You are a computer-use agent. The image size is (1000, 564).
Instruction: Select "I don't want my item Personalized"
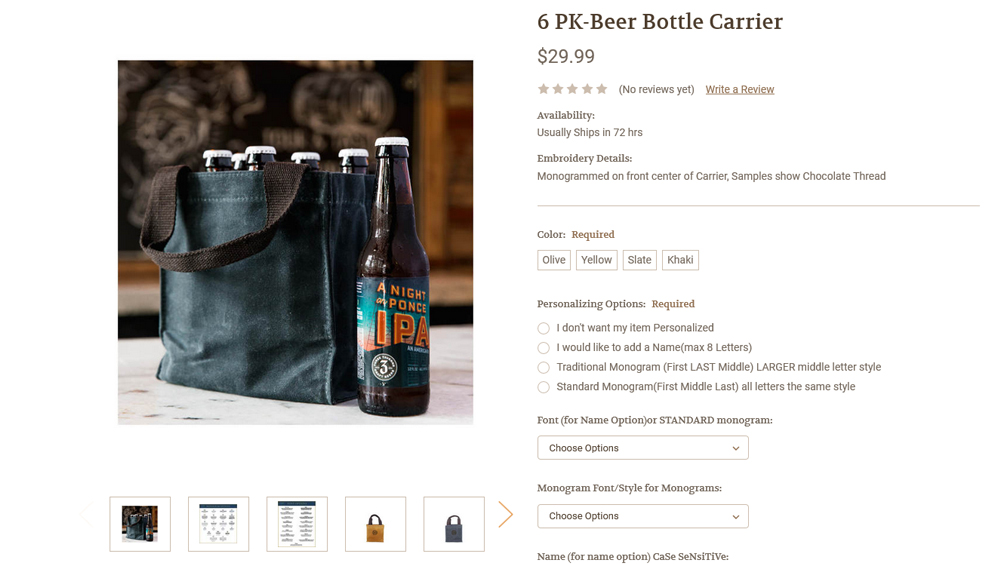coord(543,328)
